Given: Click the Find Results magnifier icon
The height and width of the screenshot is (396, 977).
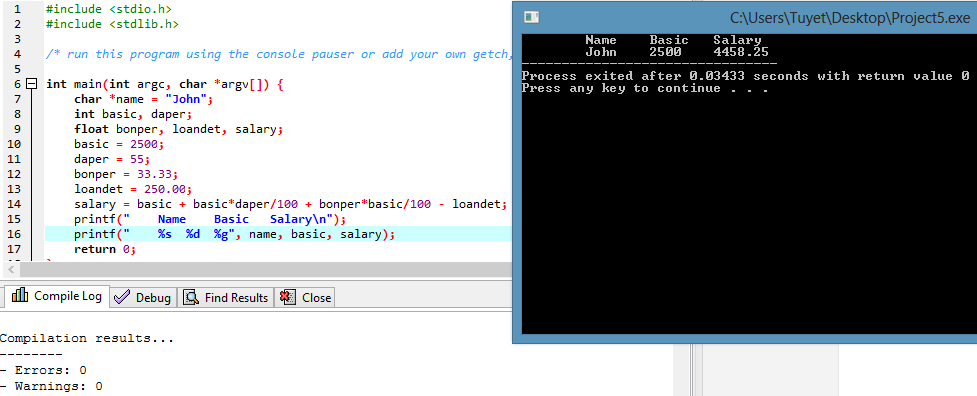Looking at the screenshot, I should [191, 298].
